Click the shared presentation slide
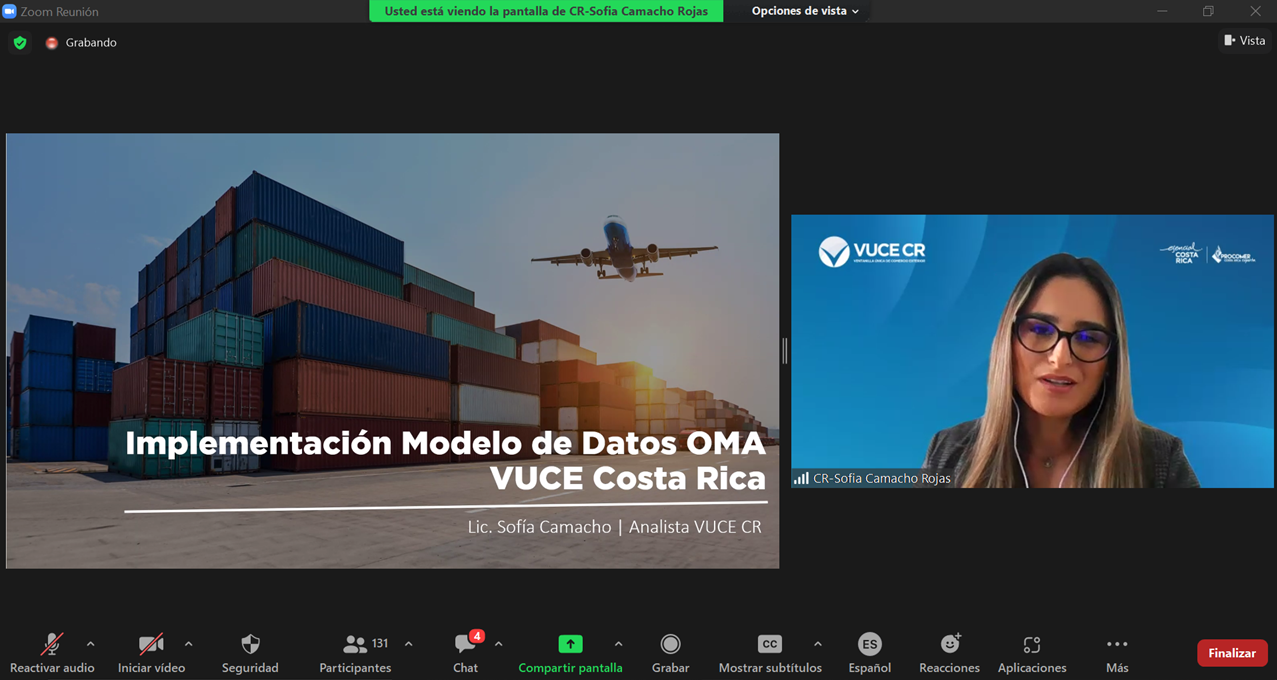Image resolution: width=1277 pixels, height=680 pixels. (x=392, y=351)
